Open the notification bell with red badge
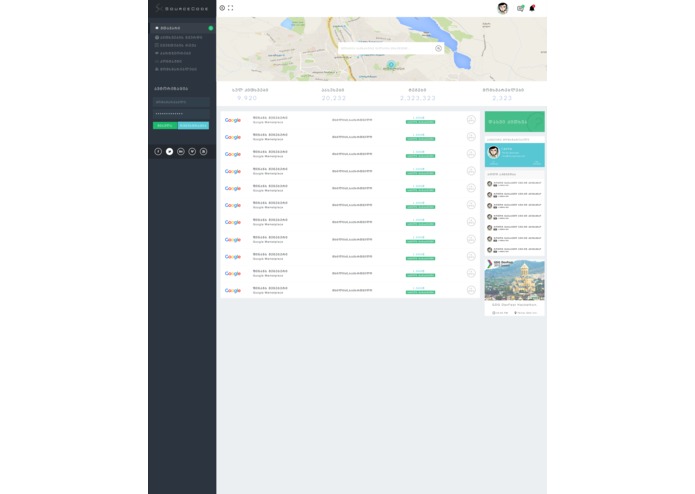Screen dimensions: 695x494 pyautogui.click(x=532, y=8)
